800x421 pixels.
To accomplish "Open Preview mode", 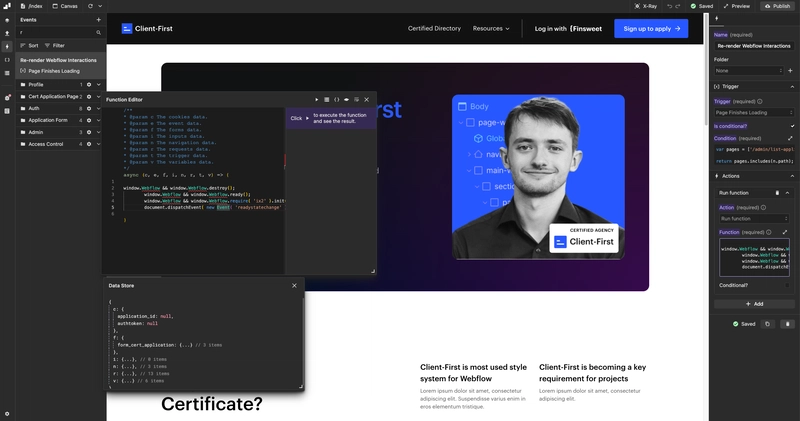I will (737, 6).
